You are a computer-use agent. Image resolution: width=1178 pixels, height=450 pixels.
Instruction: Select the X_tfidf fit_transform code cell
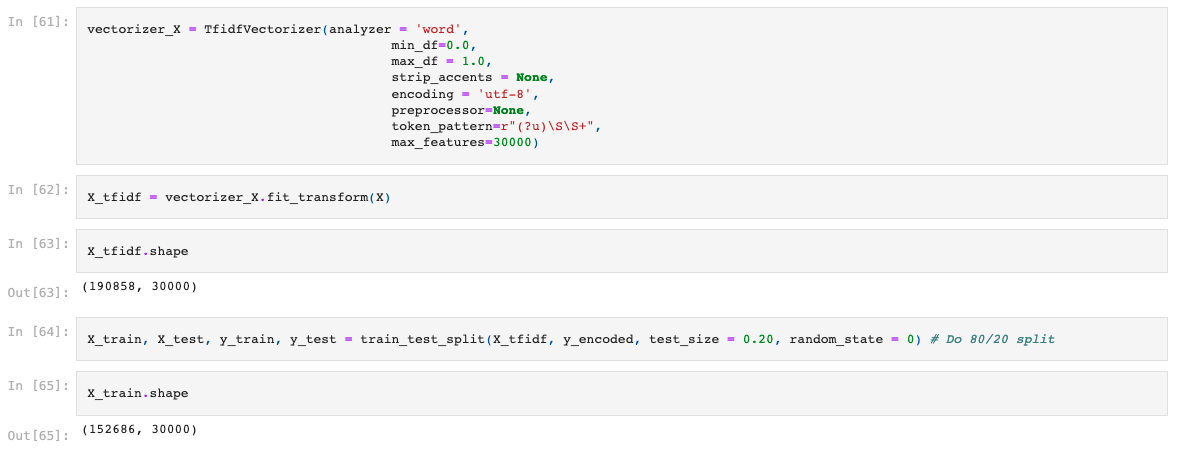point(621,197)
